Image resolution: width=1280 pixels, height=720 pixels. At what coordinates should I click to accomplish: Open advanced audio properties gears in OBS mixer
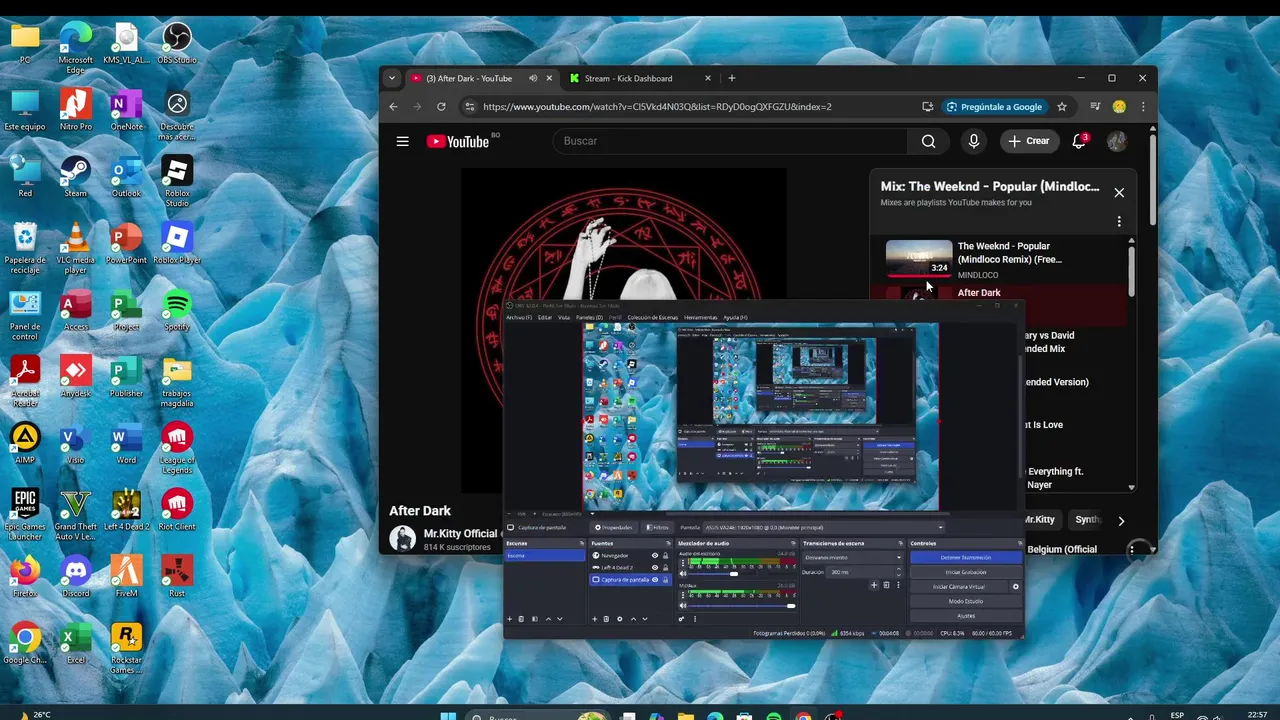tap(682, 619)
